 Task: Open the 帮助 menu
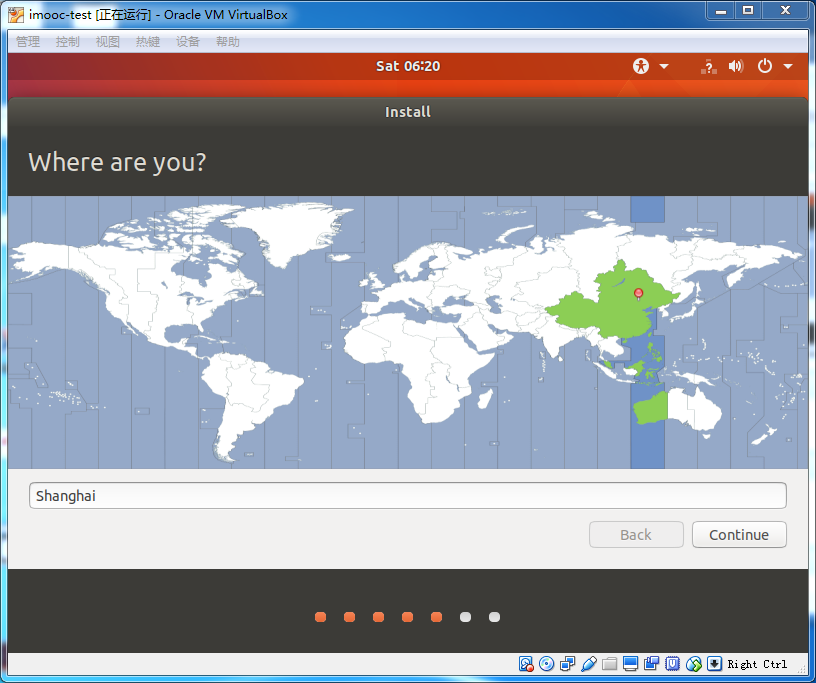pos(228,42)
